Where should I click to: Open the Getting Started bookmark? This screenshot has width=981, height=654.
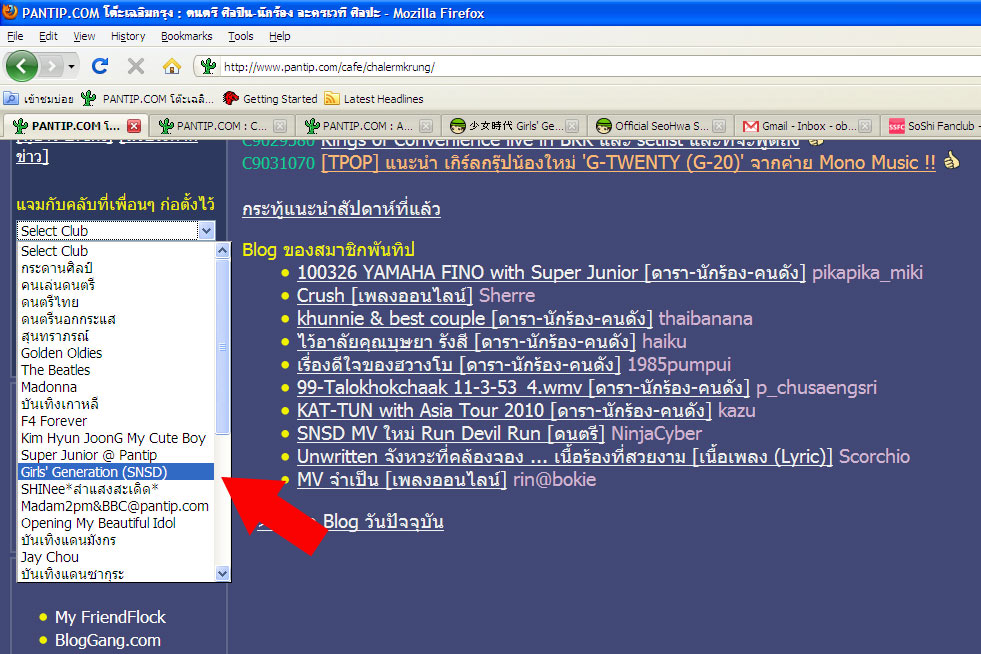pos(270,99)
